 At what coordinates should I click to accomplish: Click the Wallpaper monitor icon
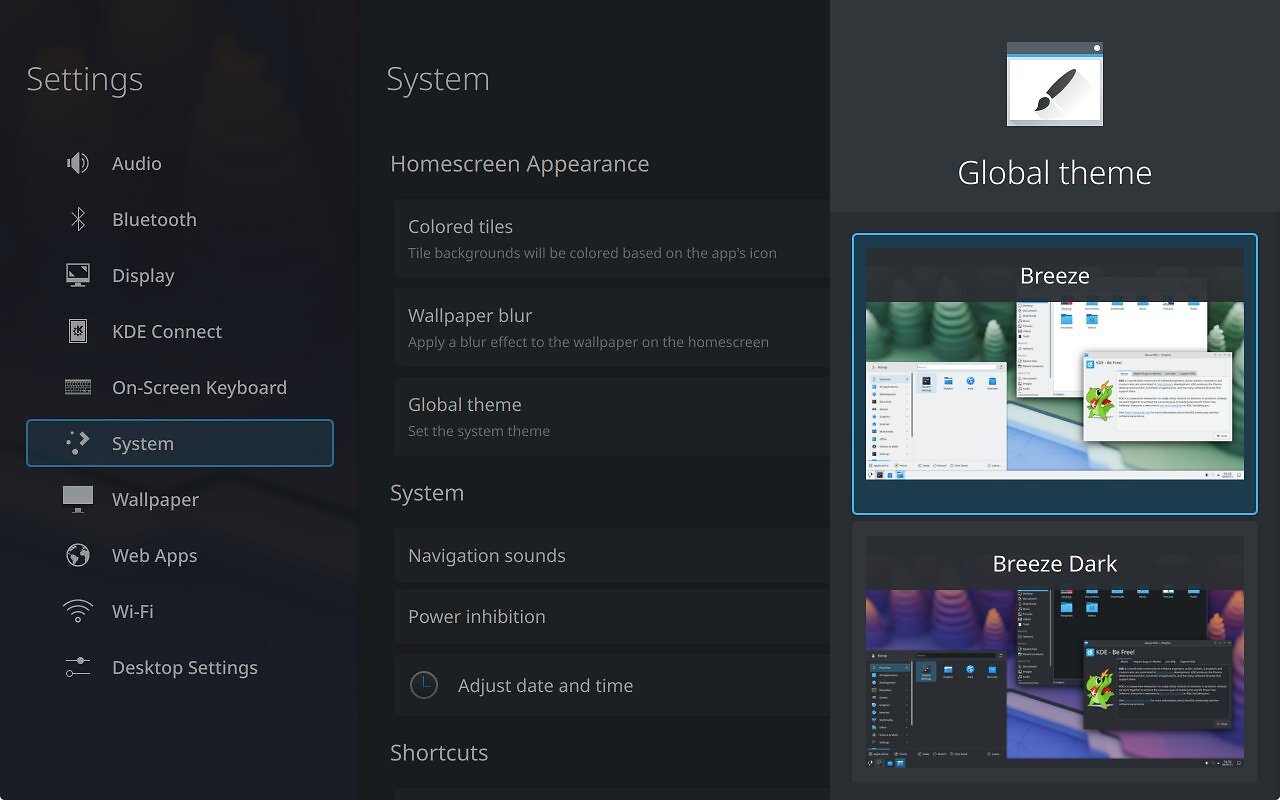click(x=78, y=499)
